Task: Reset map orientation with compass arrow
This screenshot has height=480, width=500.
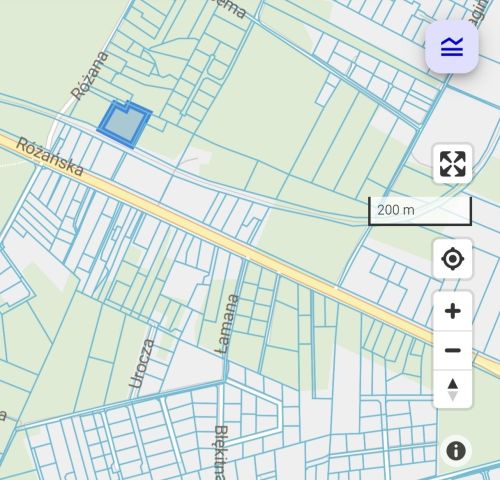Action: coord(452,389)
